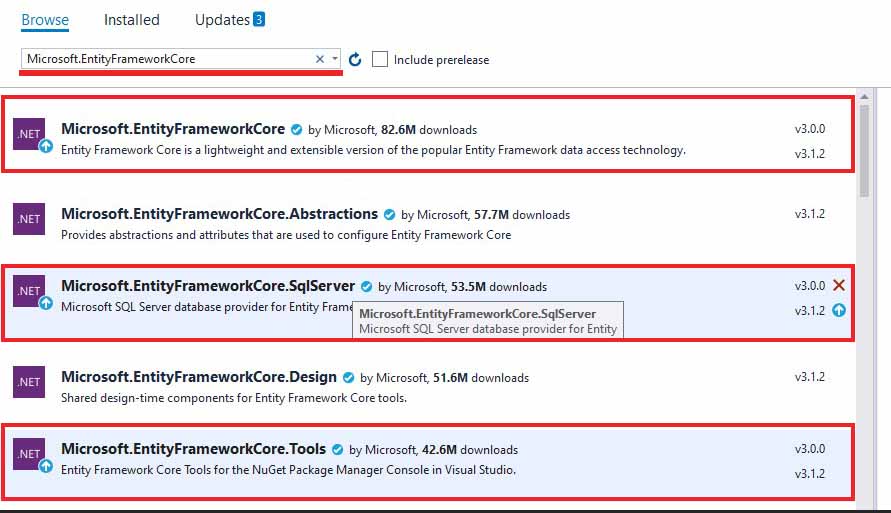Select the Browse tab
The width and height of the screenshot is (891, 513).
(45, 20)
